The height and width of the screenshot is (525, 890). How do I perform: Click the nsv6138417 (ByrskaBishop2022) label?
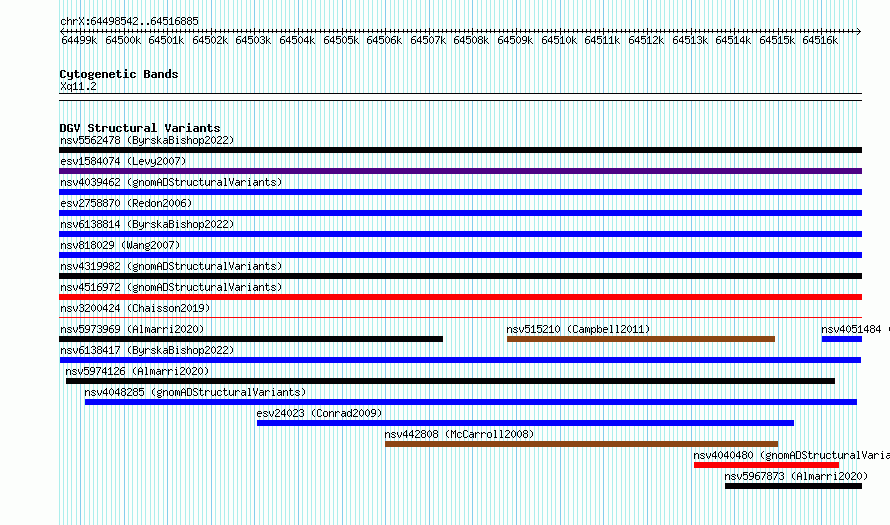pyautogui.click(x=147, y=350)
